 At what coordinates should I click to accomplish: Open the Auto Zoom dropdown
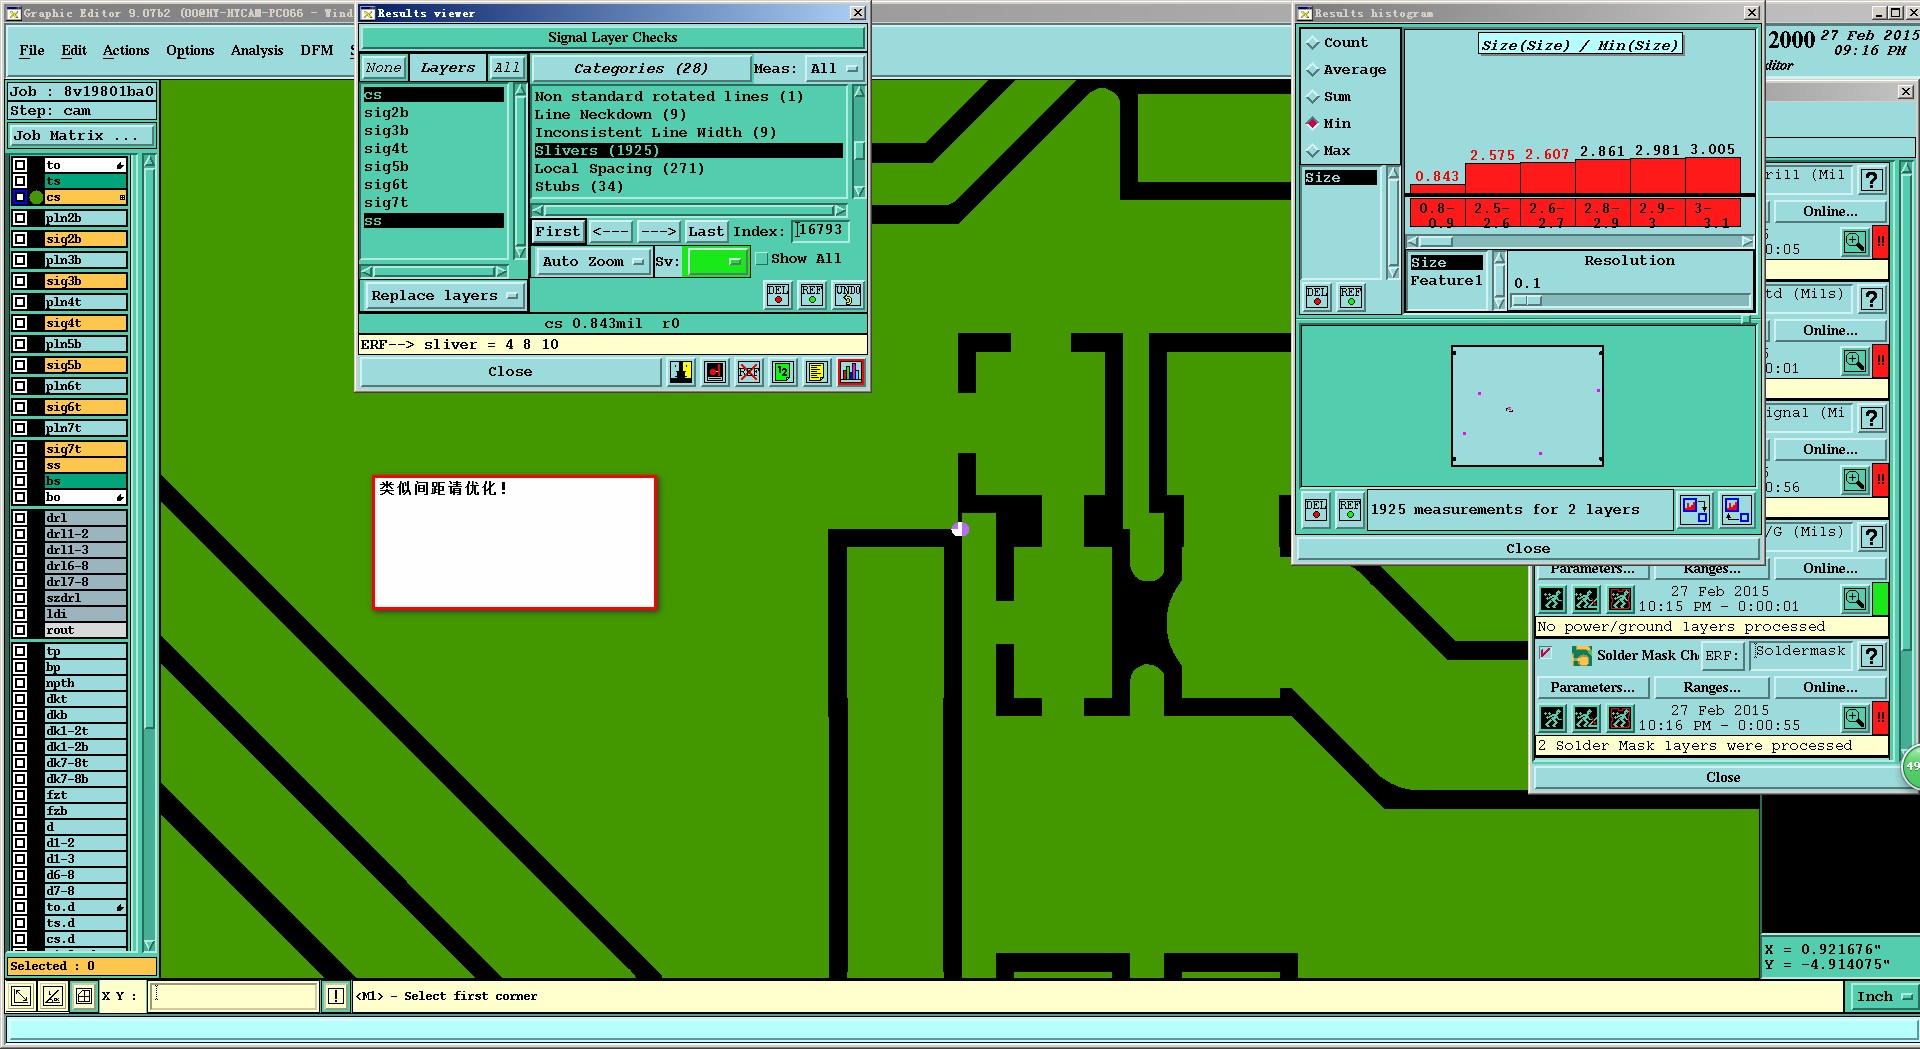click(593, 262)
